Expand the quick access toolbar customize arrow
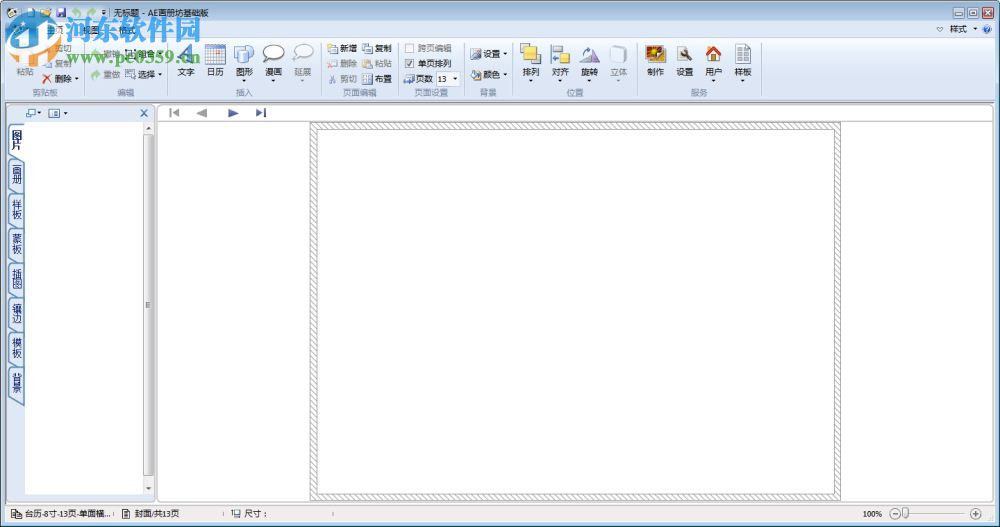The height and width of the screenshot is (527, 1000). 103,13
